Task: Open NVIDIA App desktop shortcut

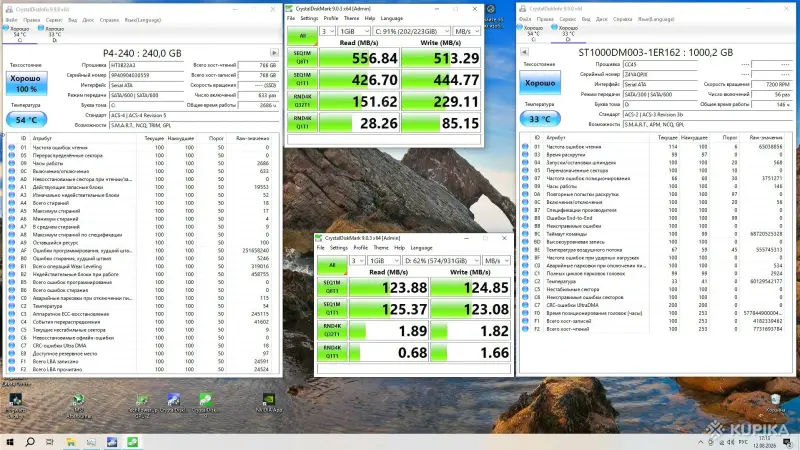Action: tap(268, 401)
